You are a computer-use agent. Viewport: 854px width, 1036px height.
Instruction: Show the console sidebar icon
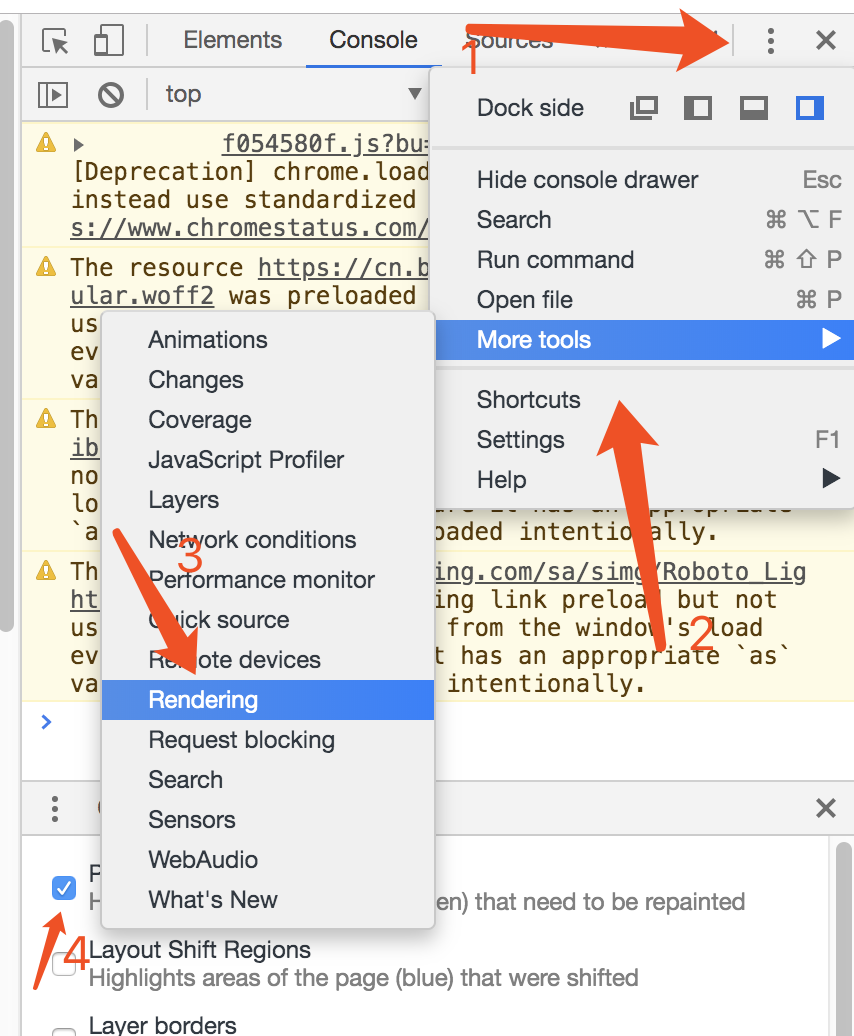click(53, 94)
